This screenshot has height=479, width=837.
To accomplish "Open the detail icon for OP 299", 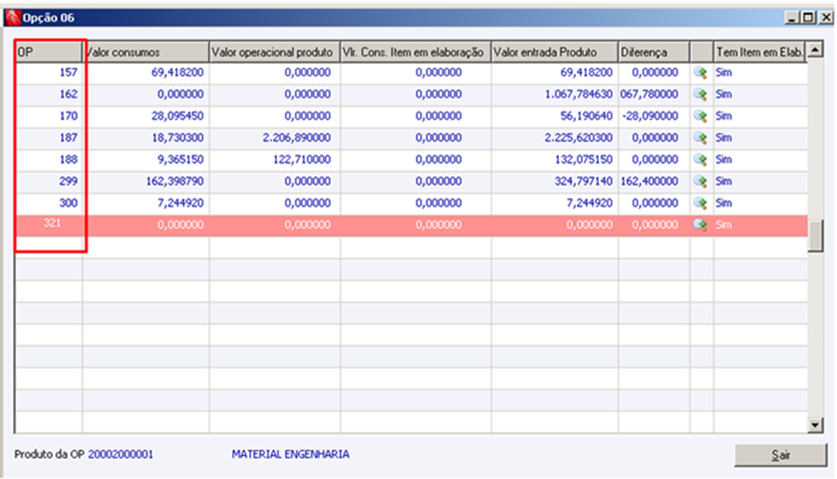I will pos(700,182).
